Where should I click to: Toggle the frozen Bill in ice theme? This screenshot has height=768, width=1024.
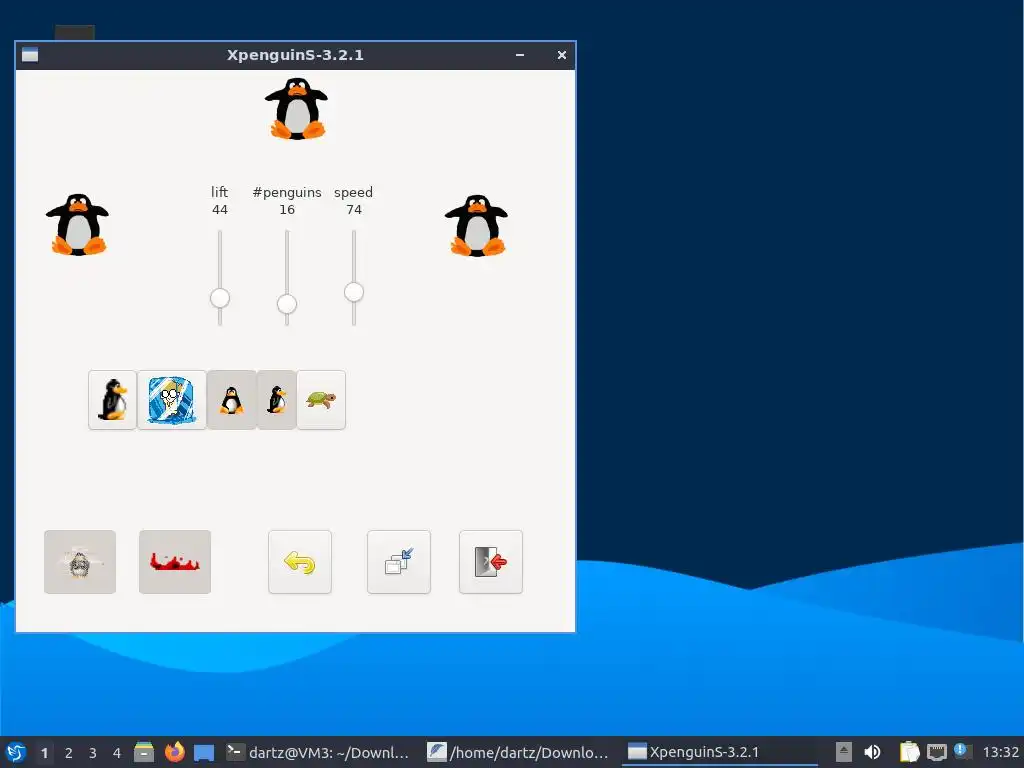pos(172,400)
